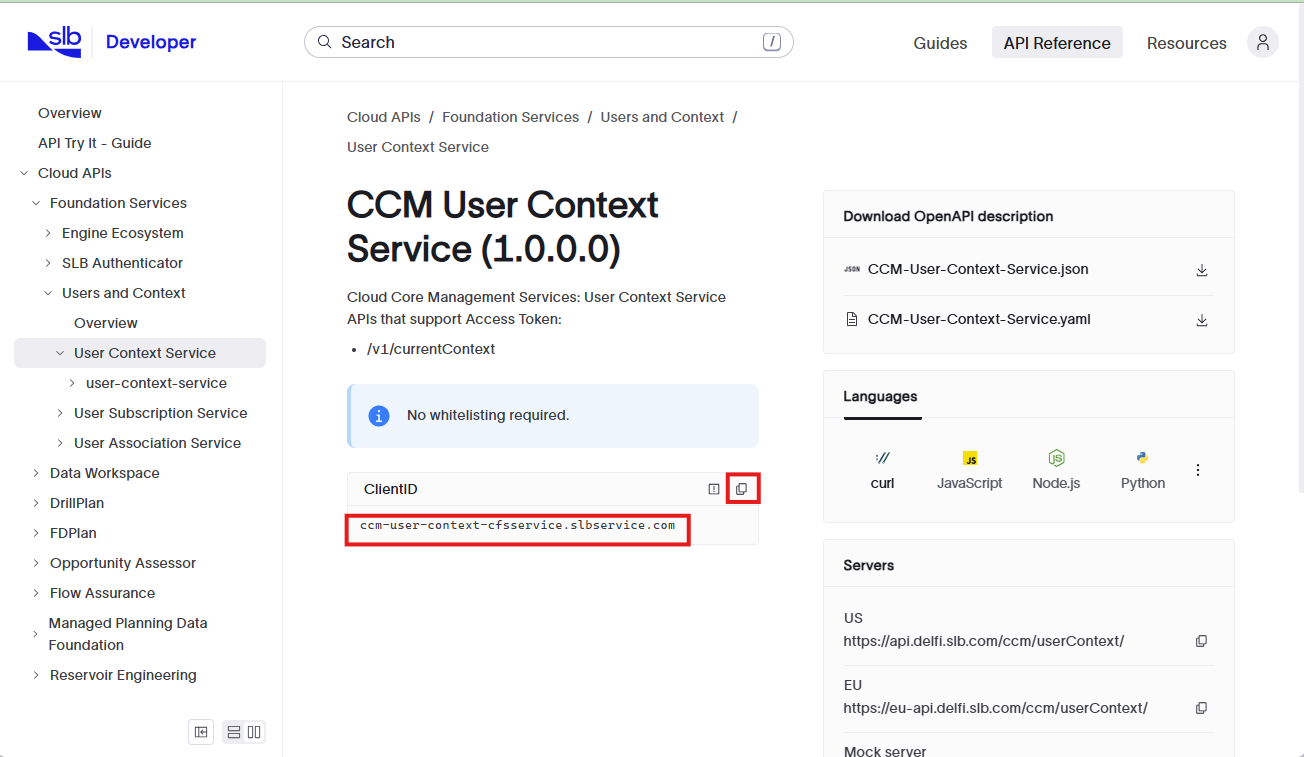This screenshot has width=1304, height=757.
Task: Click the info icon in whitelisting notice
Action: point(379,415)
